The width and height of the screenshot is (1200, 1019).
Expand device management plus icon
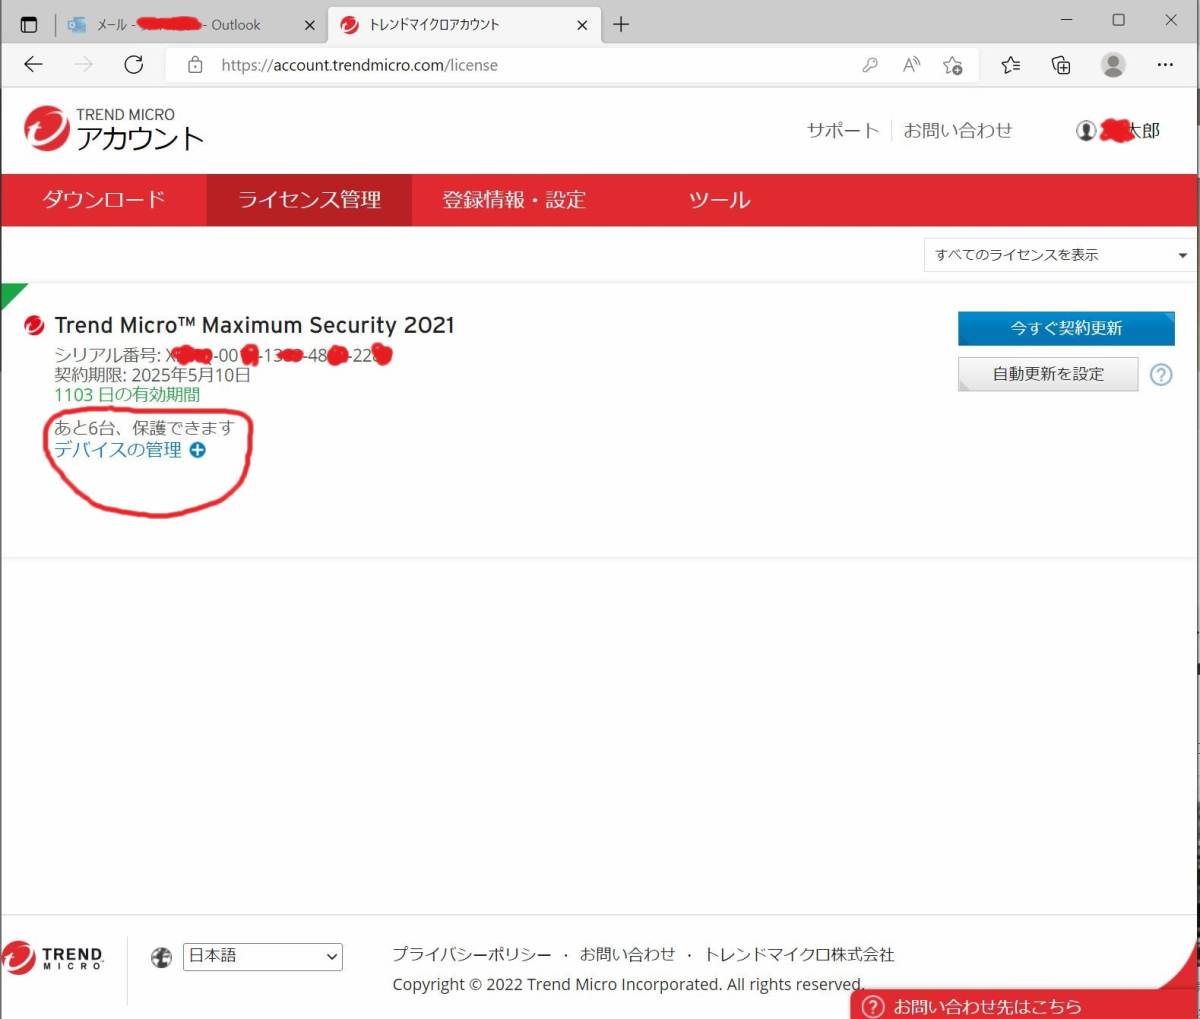pyautogui.click(x=198, y=450)
